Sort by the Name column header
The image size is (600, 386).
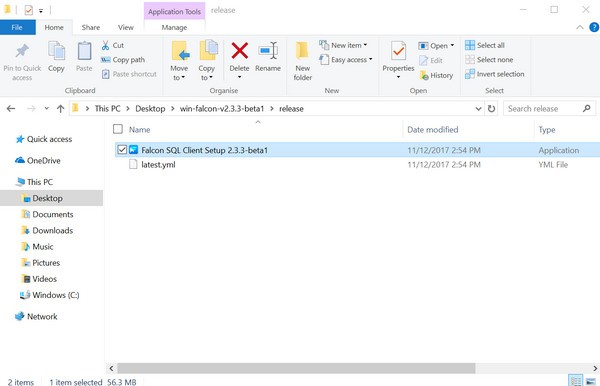pyautogui.click(x=139, y=130)
